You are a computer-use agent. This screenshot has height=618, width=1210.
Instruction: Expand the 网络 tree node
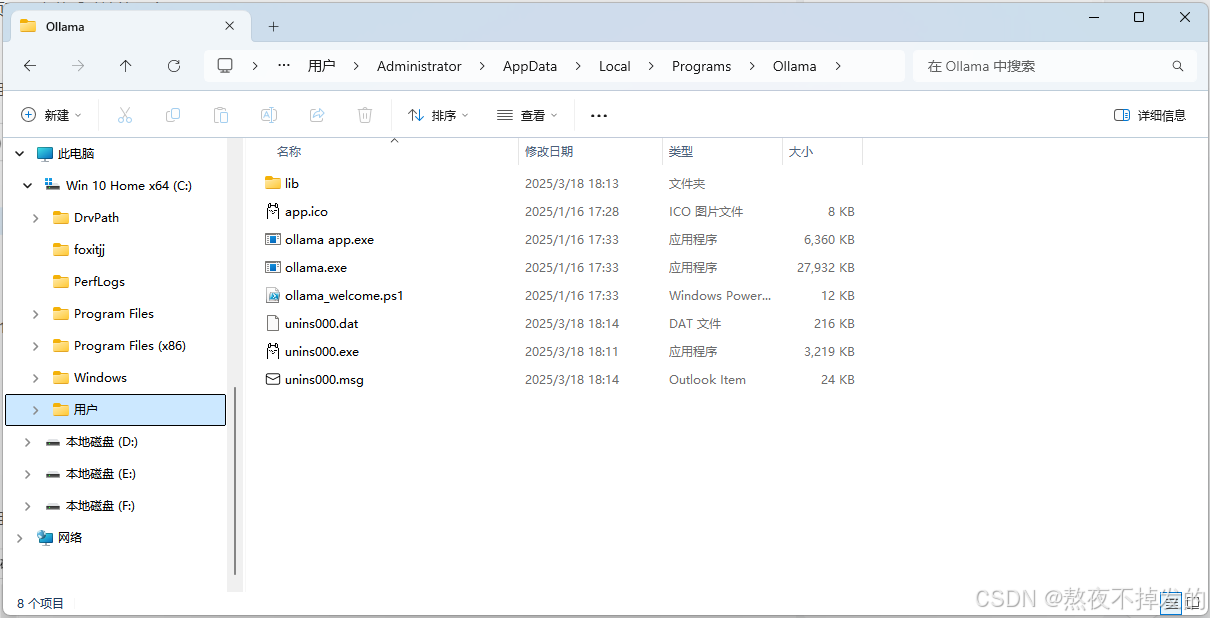(20, 538)
